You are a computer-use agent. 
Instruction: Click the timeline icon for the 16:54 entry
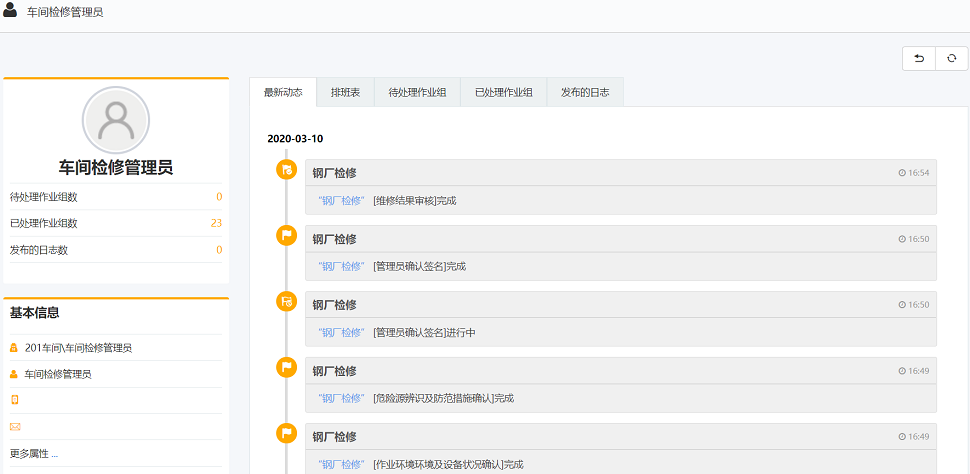coord(286,170)
